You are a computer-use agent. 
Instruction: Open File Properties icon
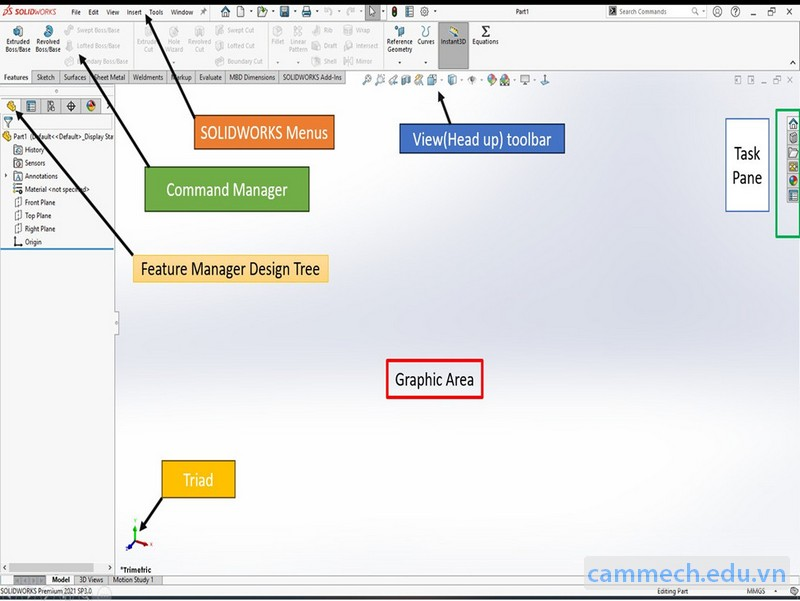pos(409,11)
